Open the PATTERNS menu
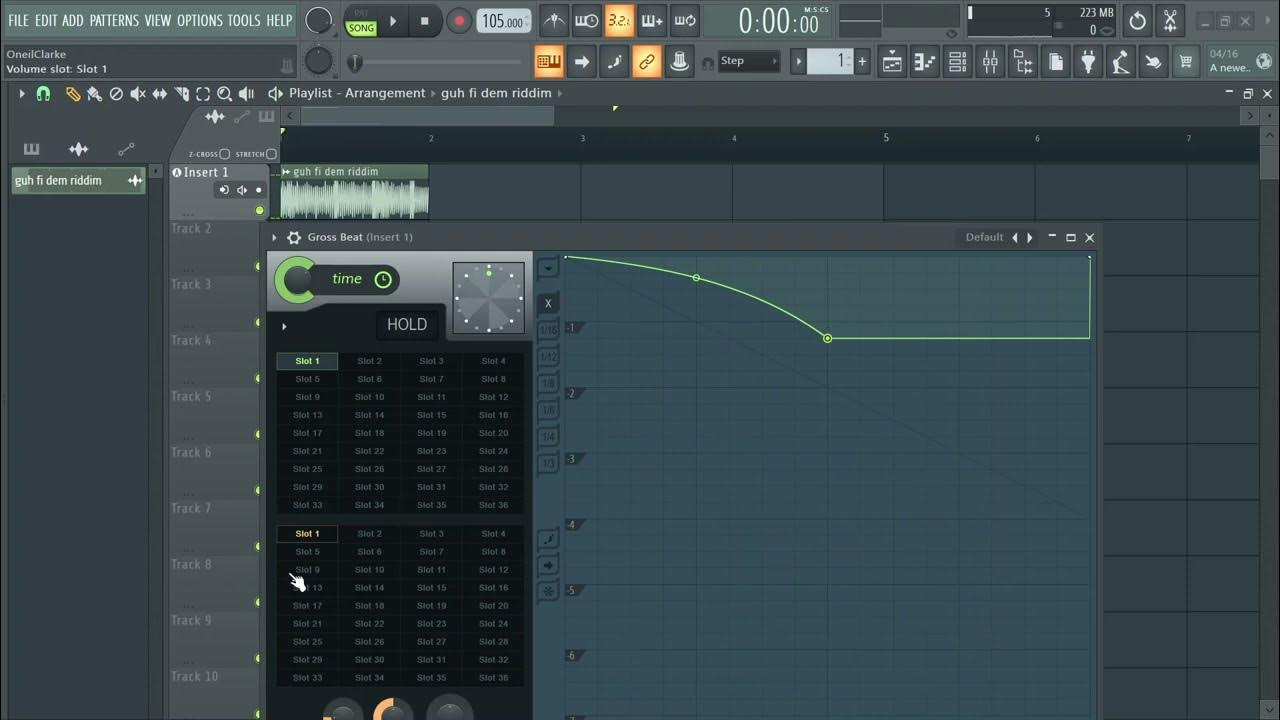1280x720 pixels. (114, 20)
